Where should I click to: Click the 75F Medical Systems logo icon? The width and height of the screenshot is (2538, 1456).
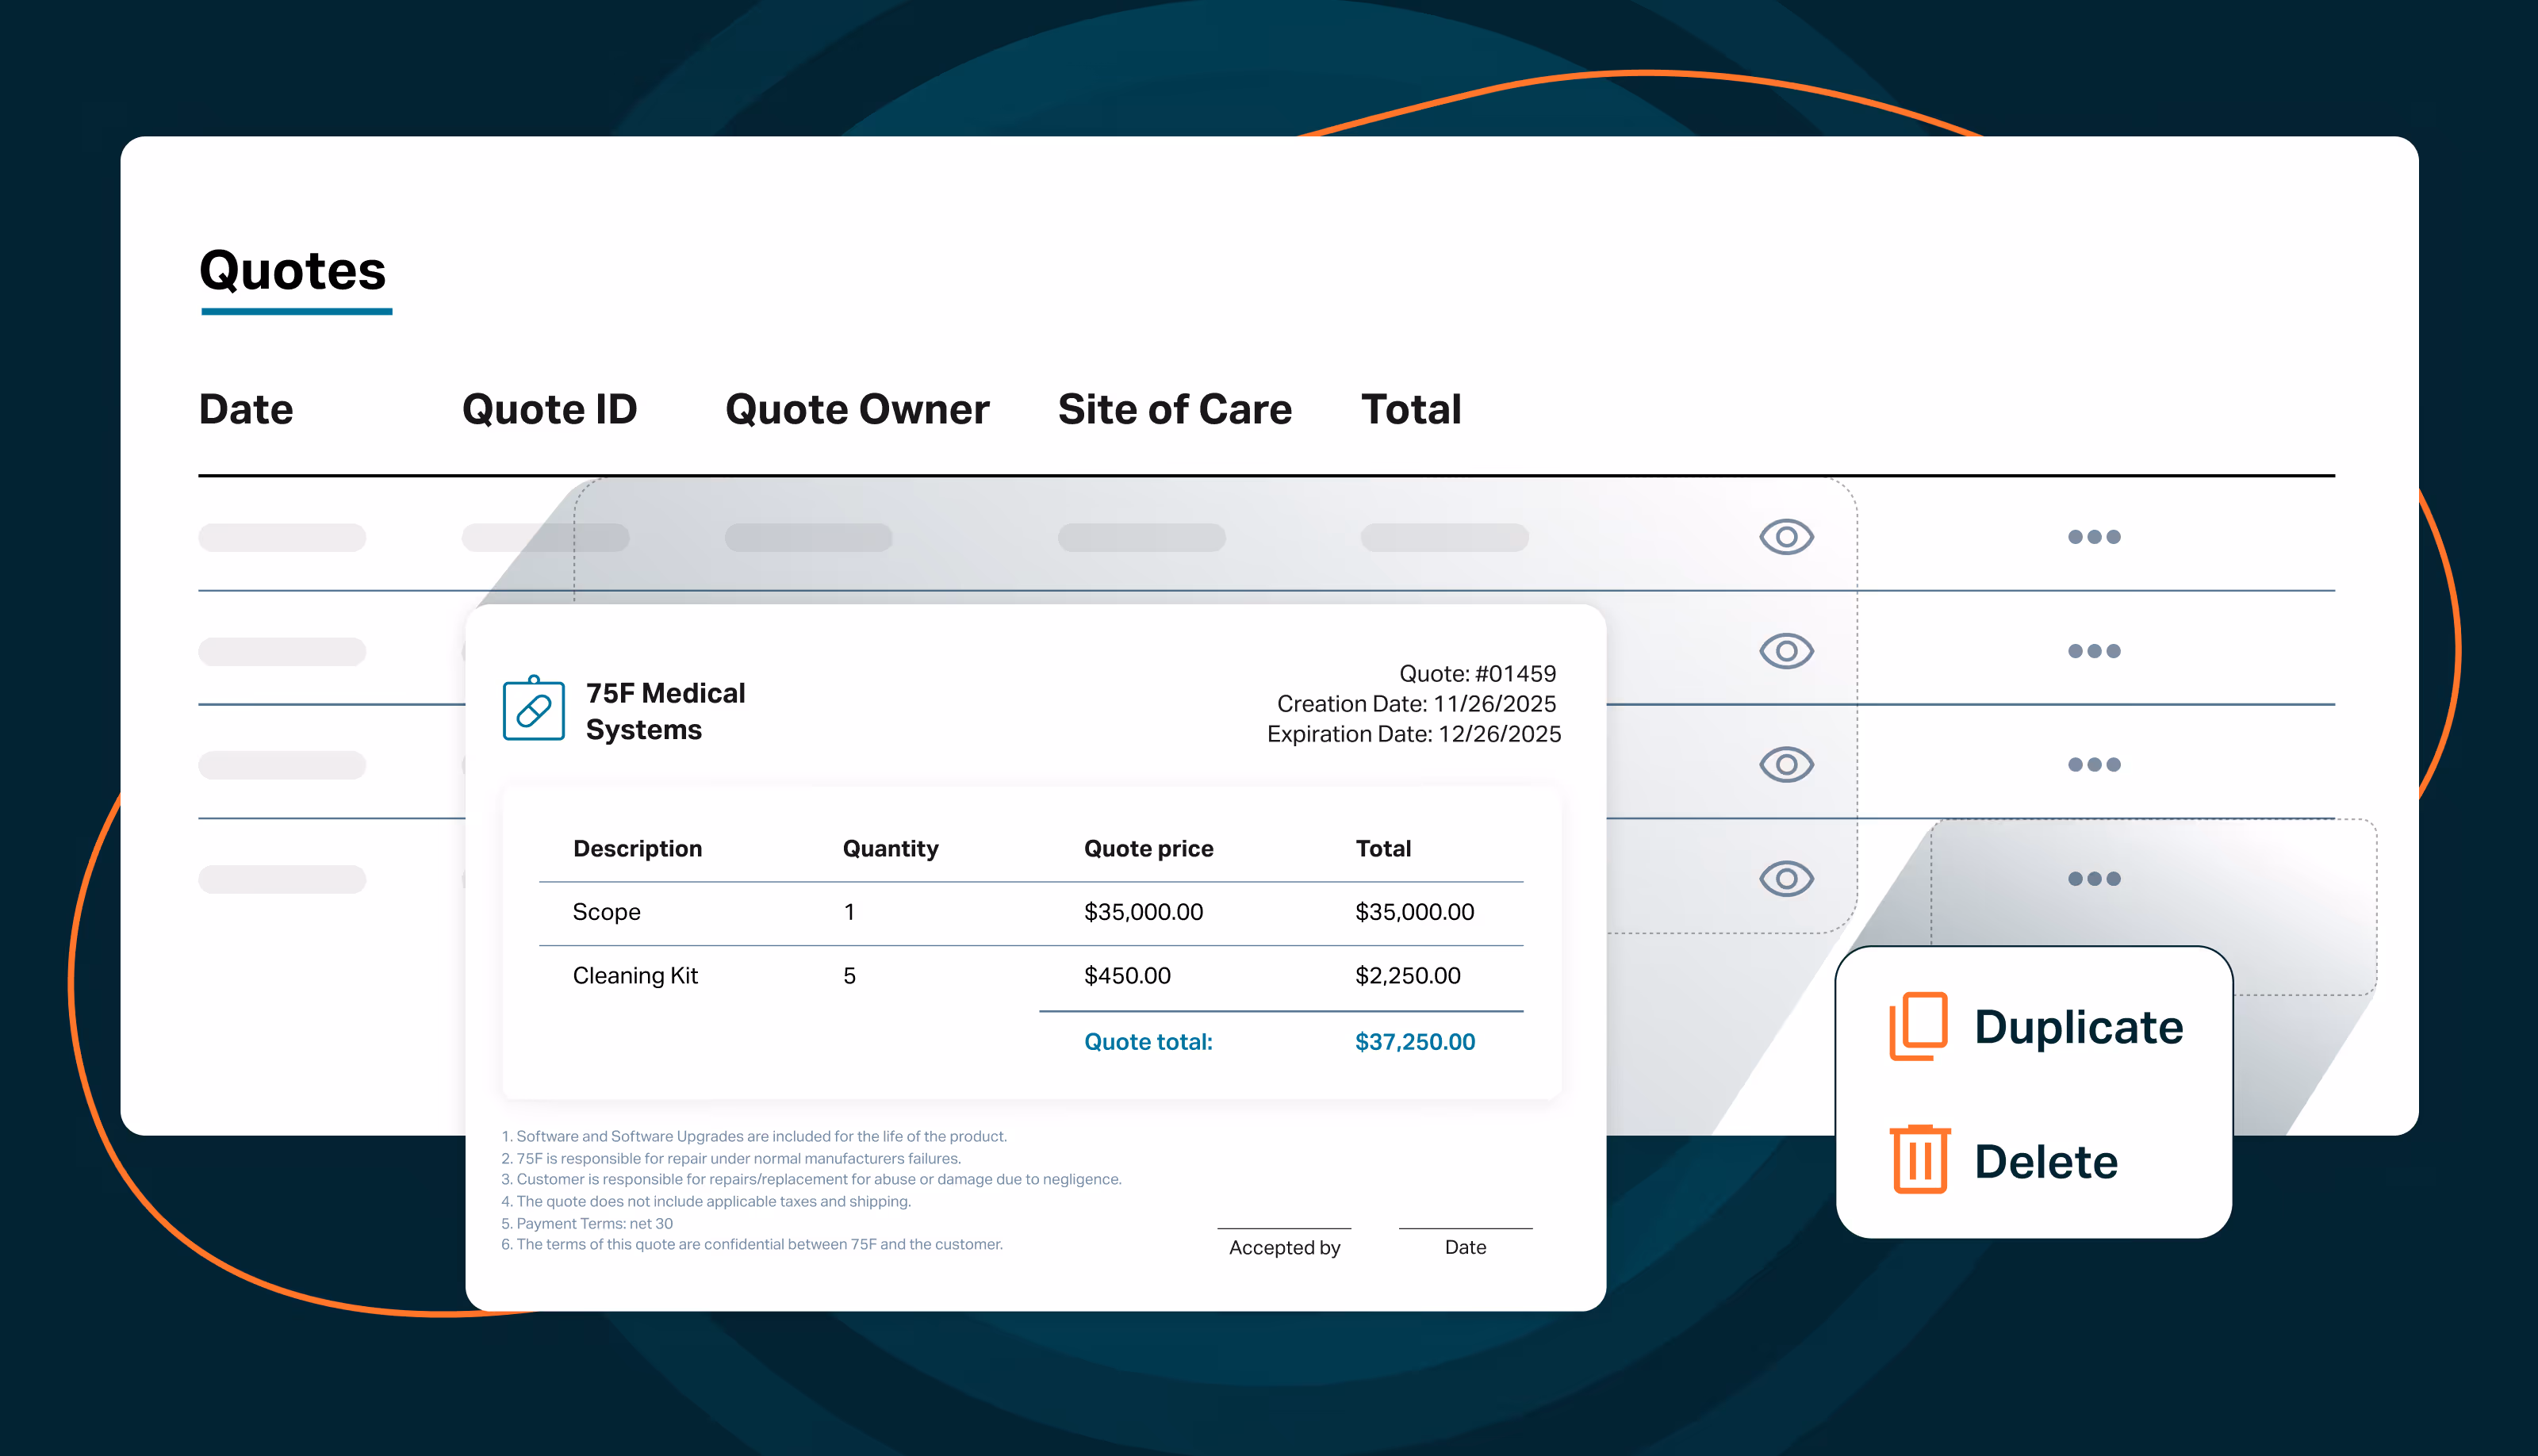534,709
